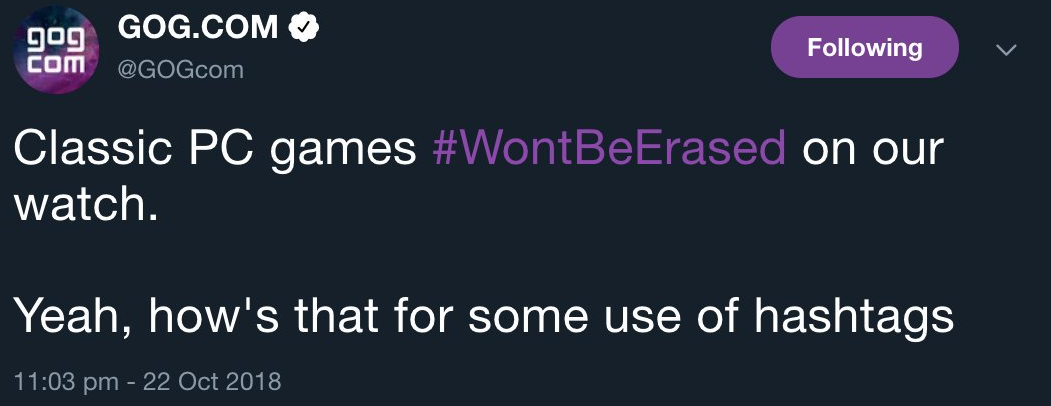
Task: Click the GOG.com profile avatar
Action: pos(56,48)
